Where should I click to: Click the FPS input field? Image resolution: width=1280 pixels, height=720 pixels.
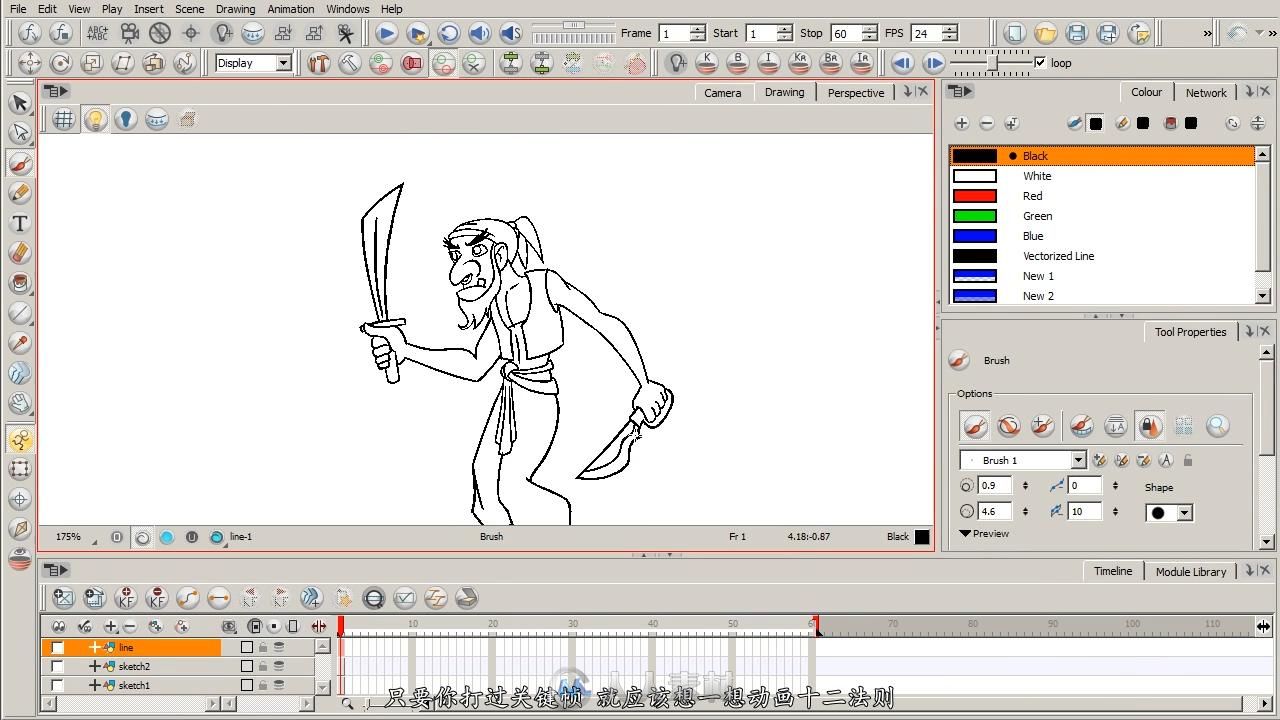point(926,33)
